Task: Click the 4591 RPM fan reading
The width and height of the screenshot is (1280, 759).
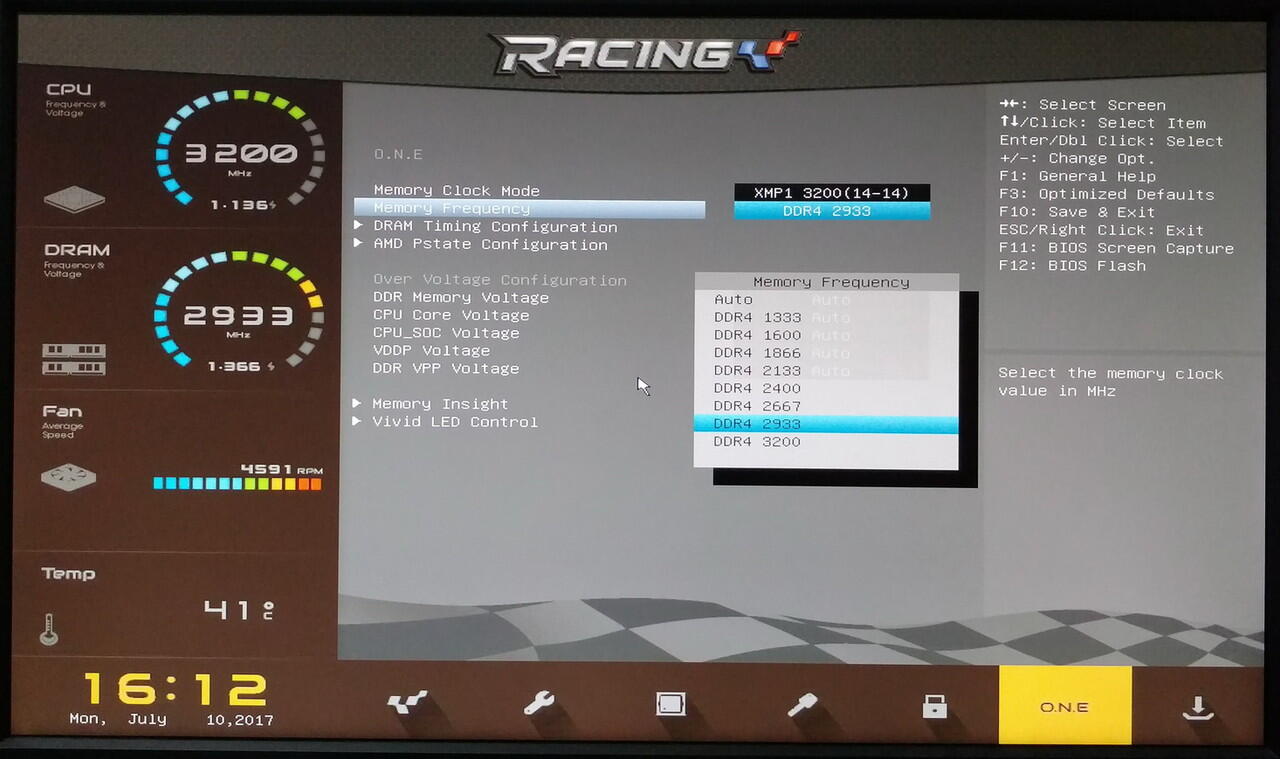Action: click(x=281, y=469)
